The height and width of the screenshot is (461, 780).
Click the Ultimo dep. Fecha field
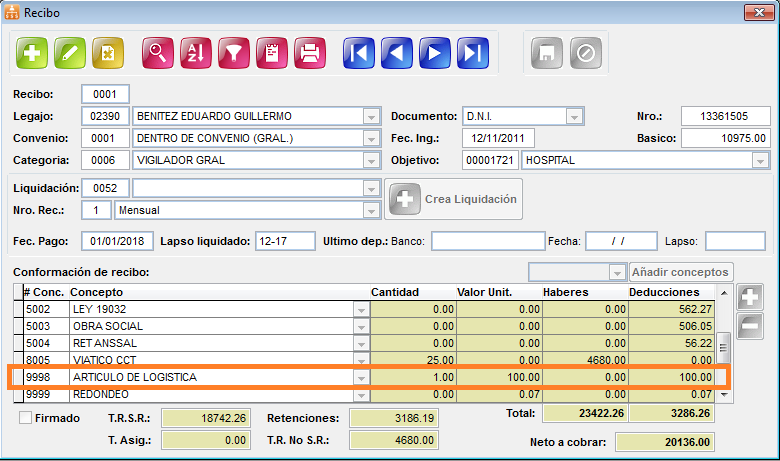coord(621,241)
